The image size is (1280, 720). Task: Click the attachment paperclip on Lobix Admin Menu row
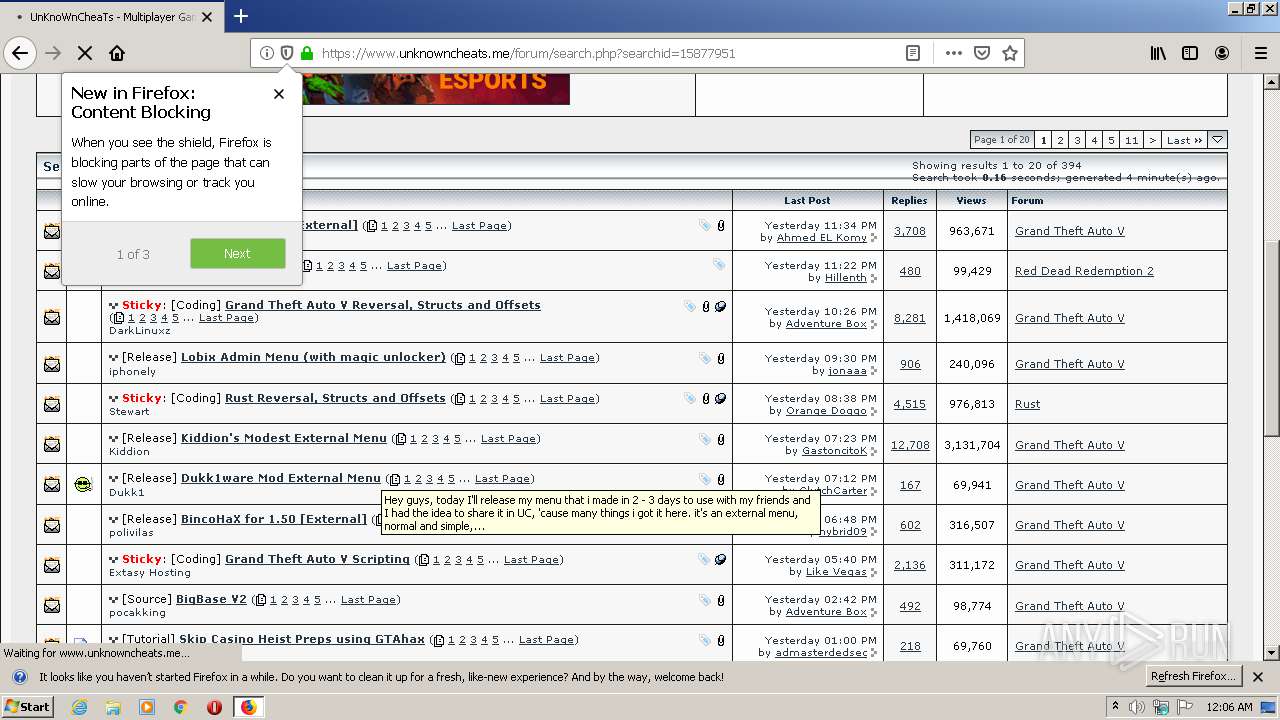coord(720,358)
